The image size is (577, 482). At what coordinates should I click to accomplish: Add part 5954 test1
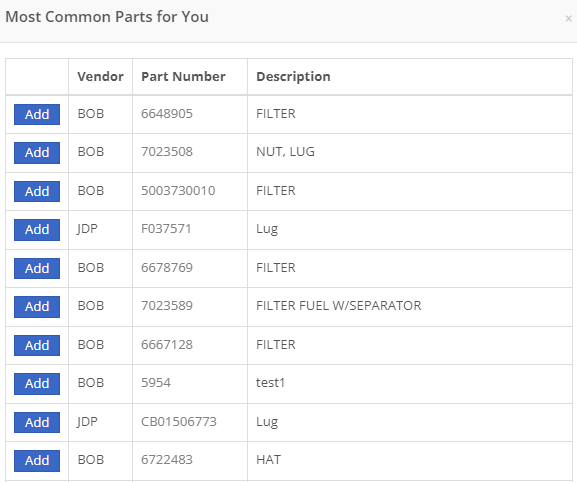pyautogui.click(x=37, y=383)
